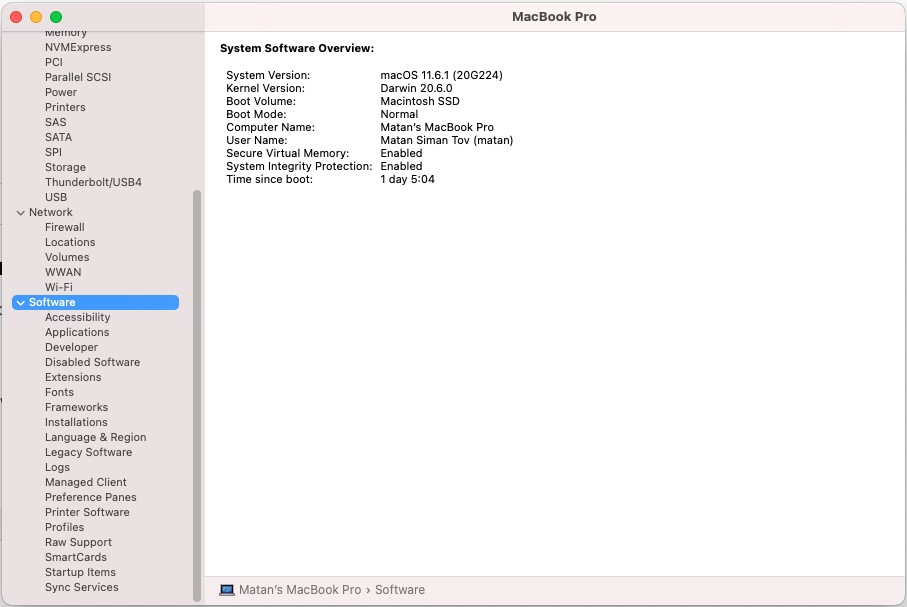Open Legacy Software entry
Viewport: 907px width, 607px height.
click(x=89, y=453)
